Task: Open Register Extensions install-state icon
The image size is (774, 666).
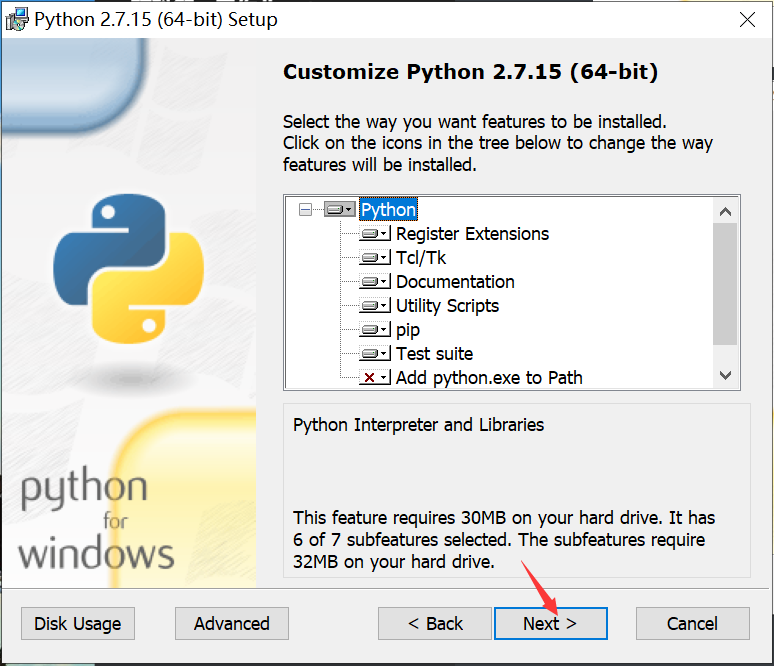Action: point(375,234)
